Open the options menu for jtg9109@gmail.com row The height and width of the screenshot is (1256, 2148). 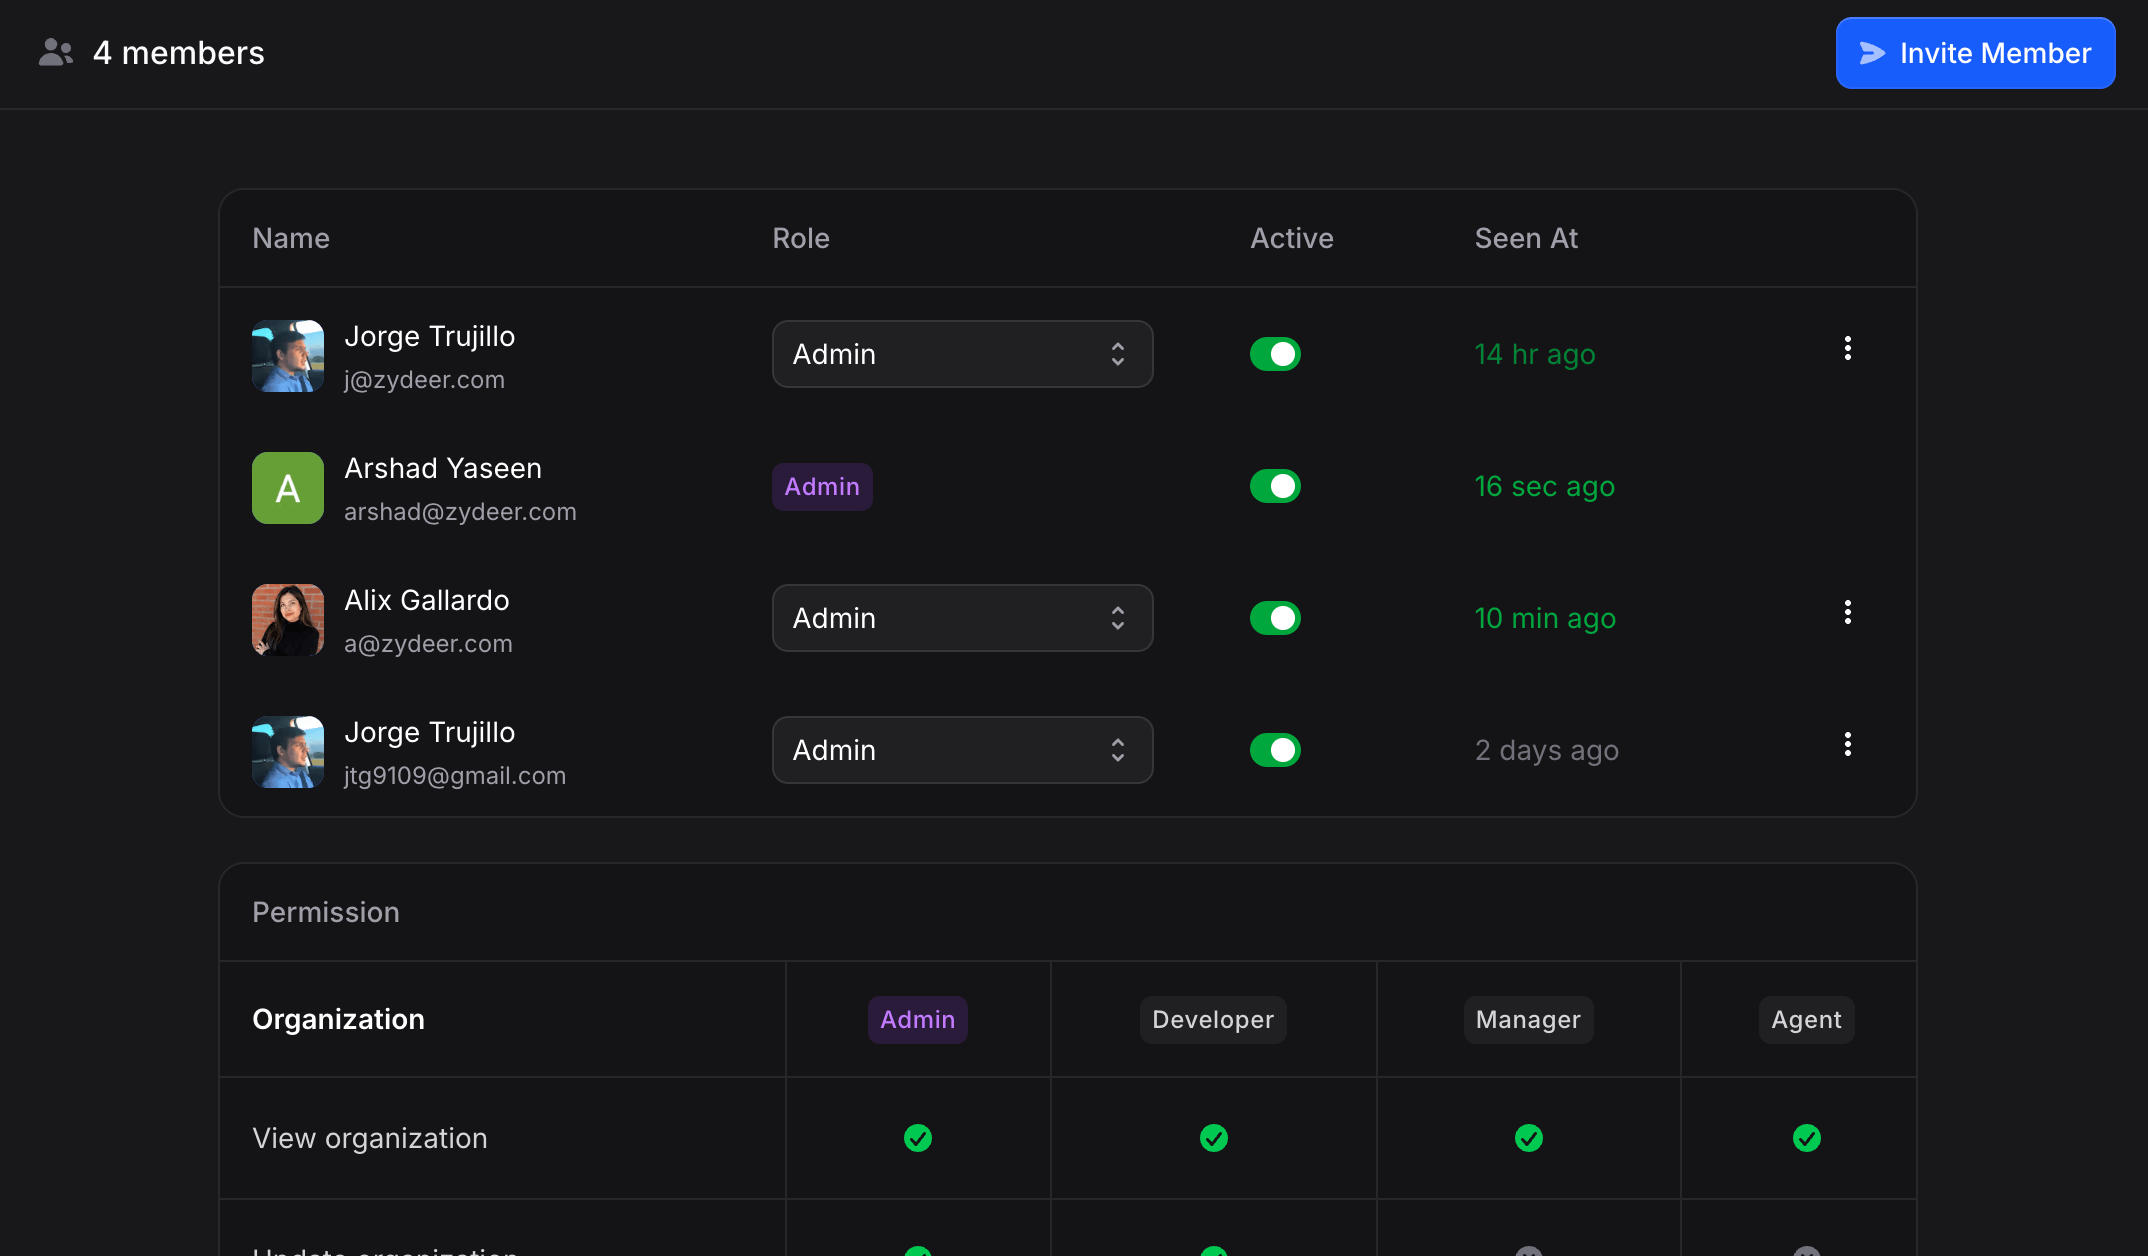tap(1847, 743)
